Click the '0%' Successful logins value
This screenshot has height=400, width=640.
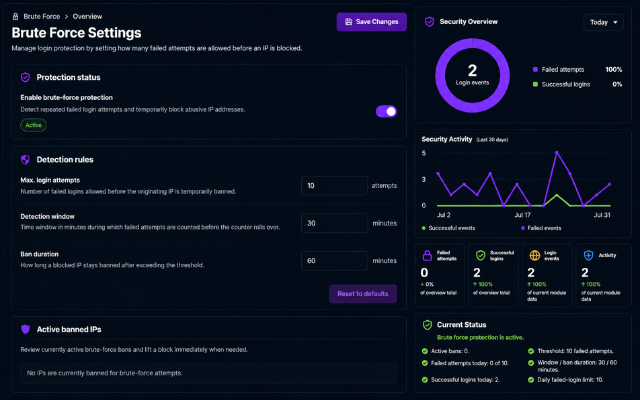[617, 84]
